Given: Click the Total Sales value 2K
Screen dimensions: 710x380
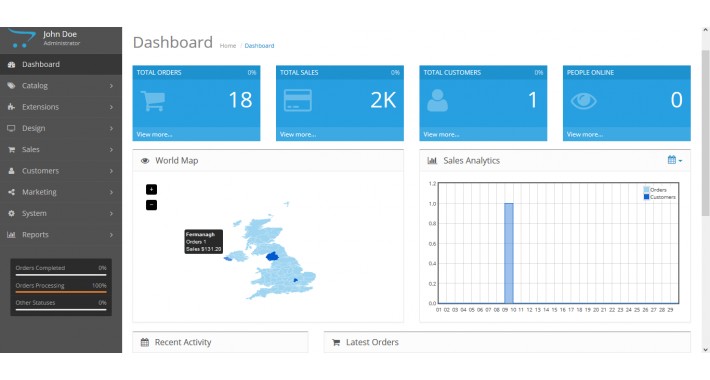Looking at the screenshot, I should pyautogui.click(x=383, y=100).
